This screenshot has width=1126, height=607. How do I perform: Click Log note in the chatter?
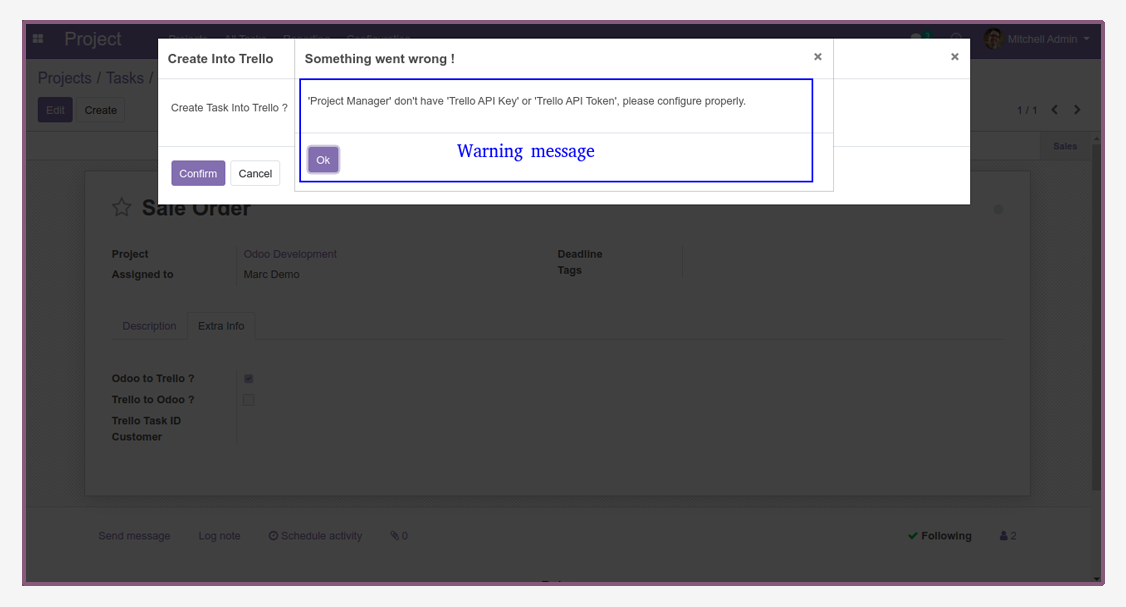pyautogui.click(x=220, y=536)
